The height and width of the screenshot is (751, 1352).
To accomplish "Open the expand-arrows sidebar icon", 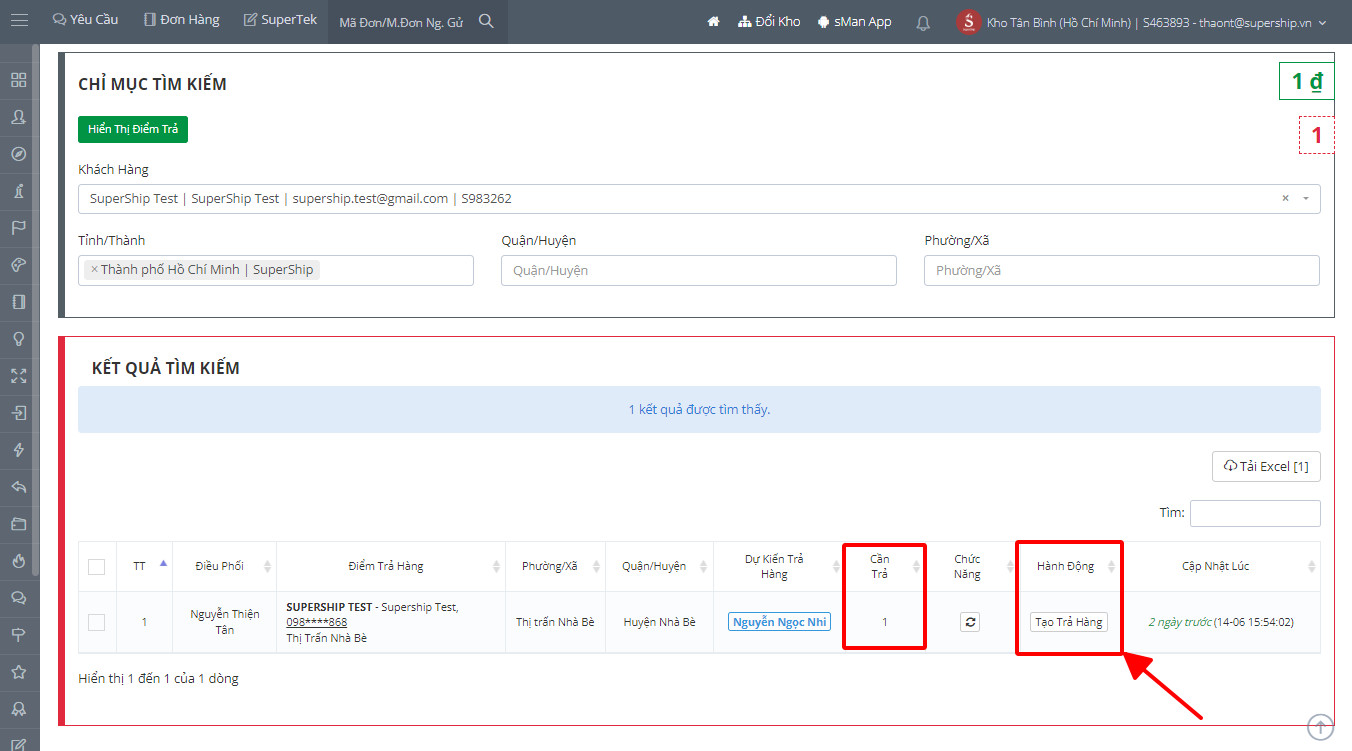I will [18, 376].
